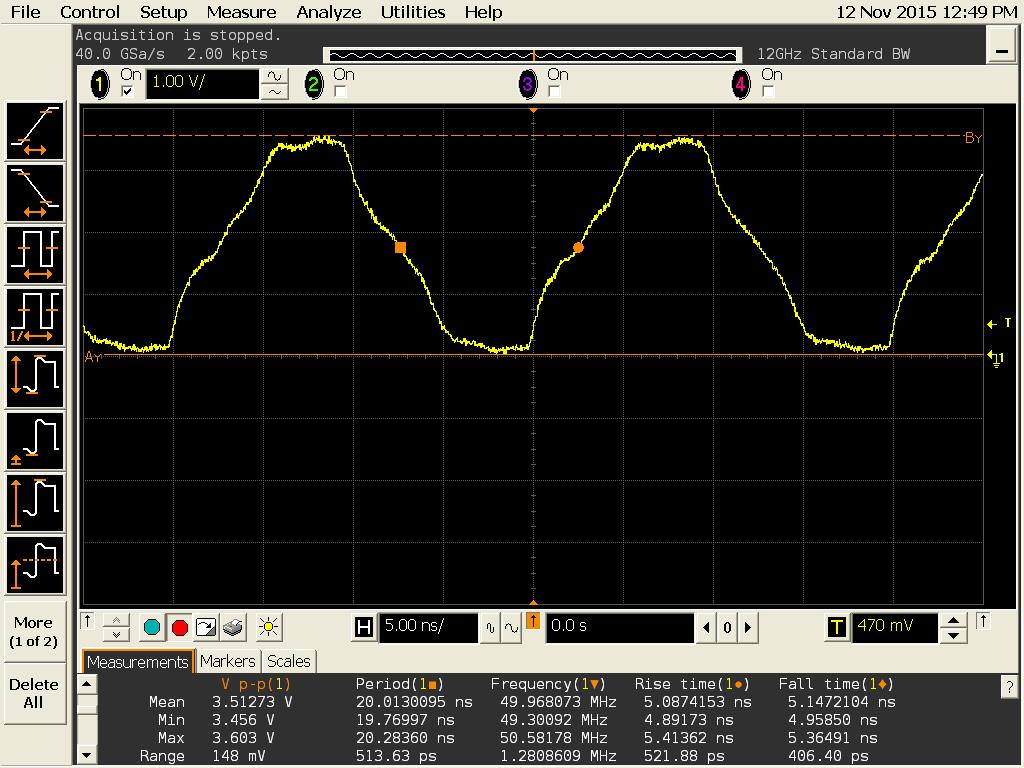The height and width of the screenshot is (768, 1024).
Task: Open the Measure menu
Action: 241,12
